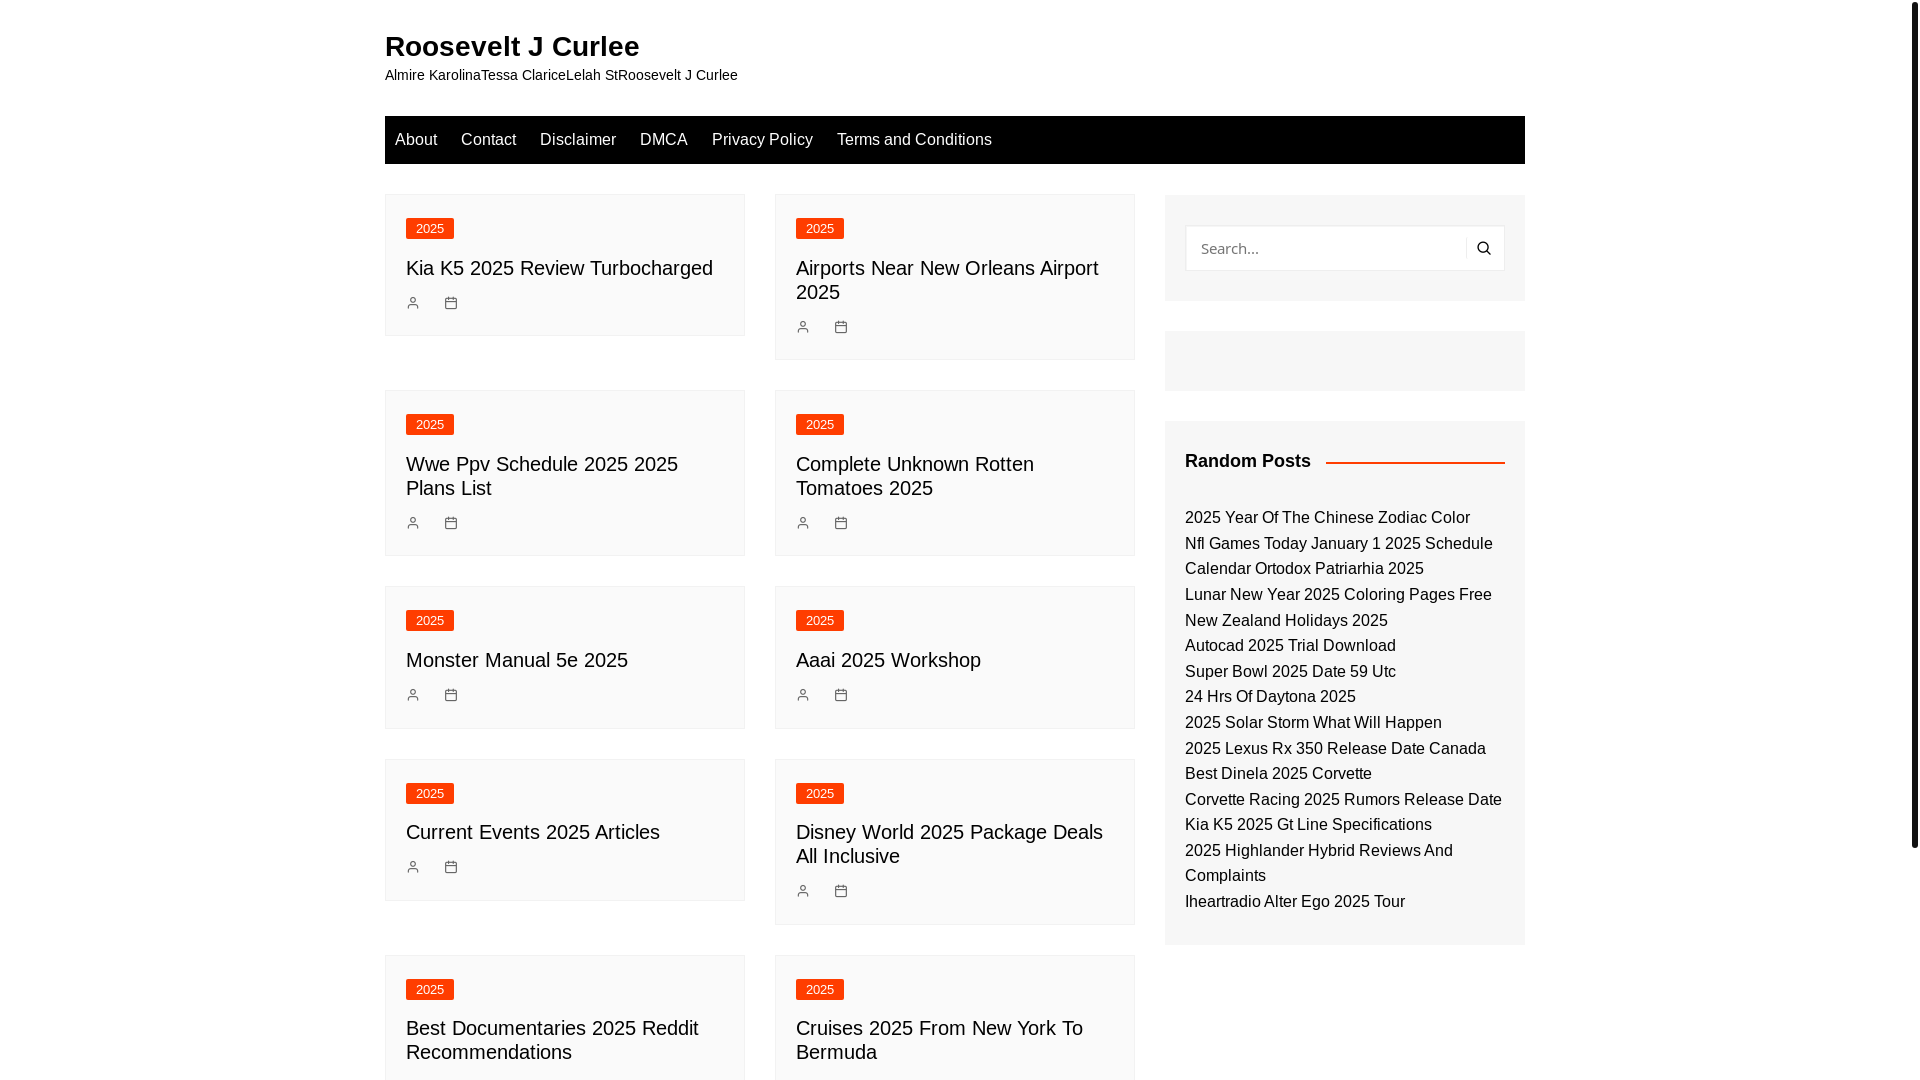
Task: Open Complete Unknown Rotten Tomatoes 2025 post
Action: [x=915, y=476]
